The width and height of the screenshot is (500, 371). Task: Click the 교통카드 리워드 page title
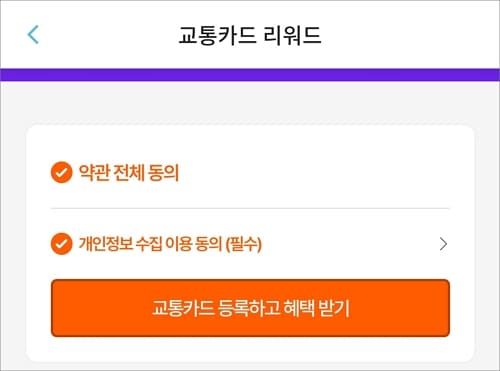click(250, 35)
